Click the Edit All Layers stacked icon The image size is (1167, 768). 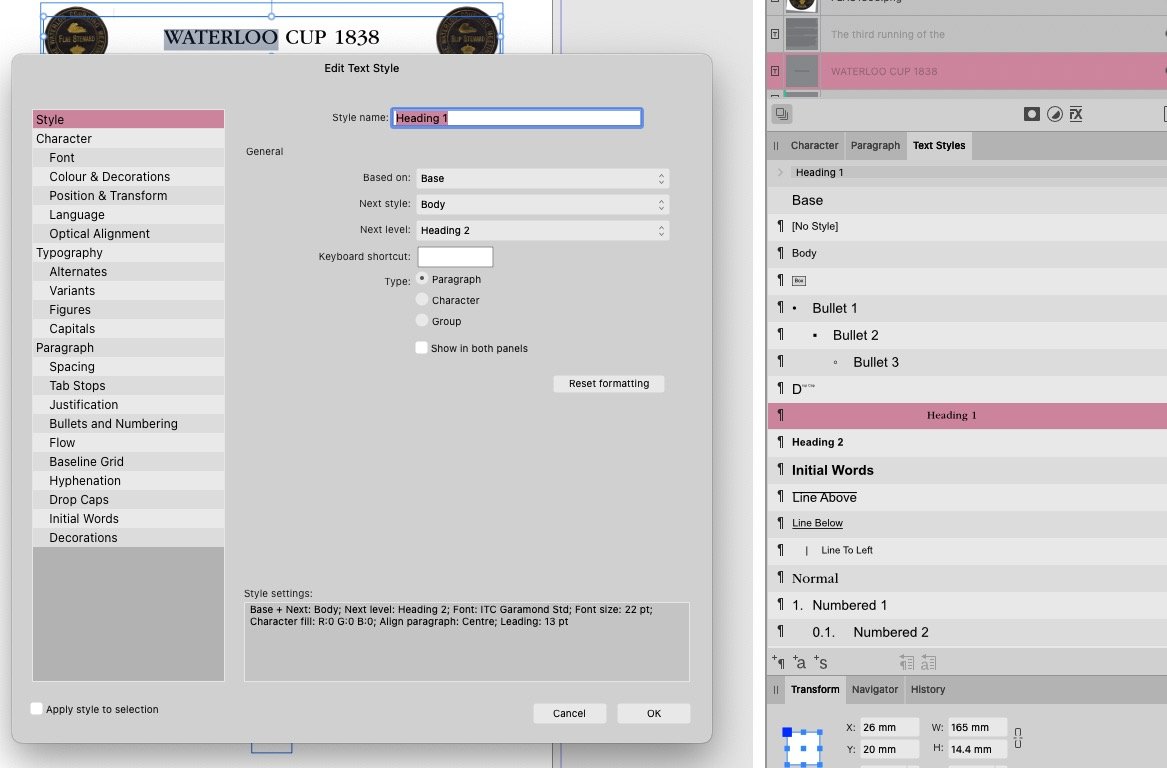point(782,114)
